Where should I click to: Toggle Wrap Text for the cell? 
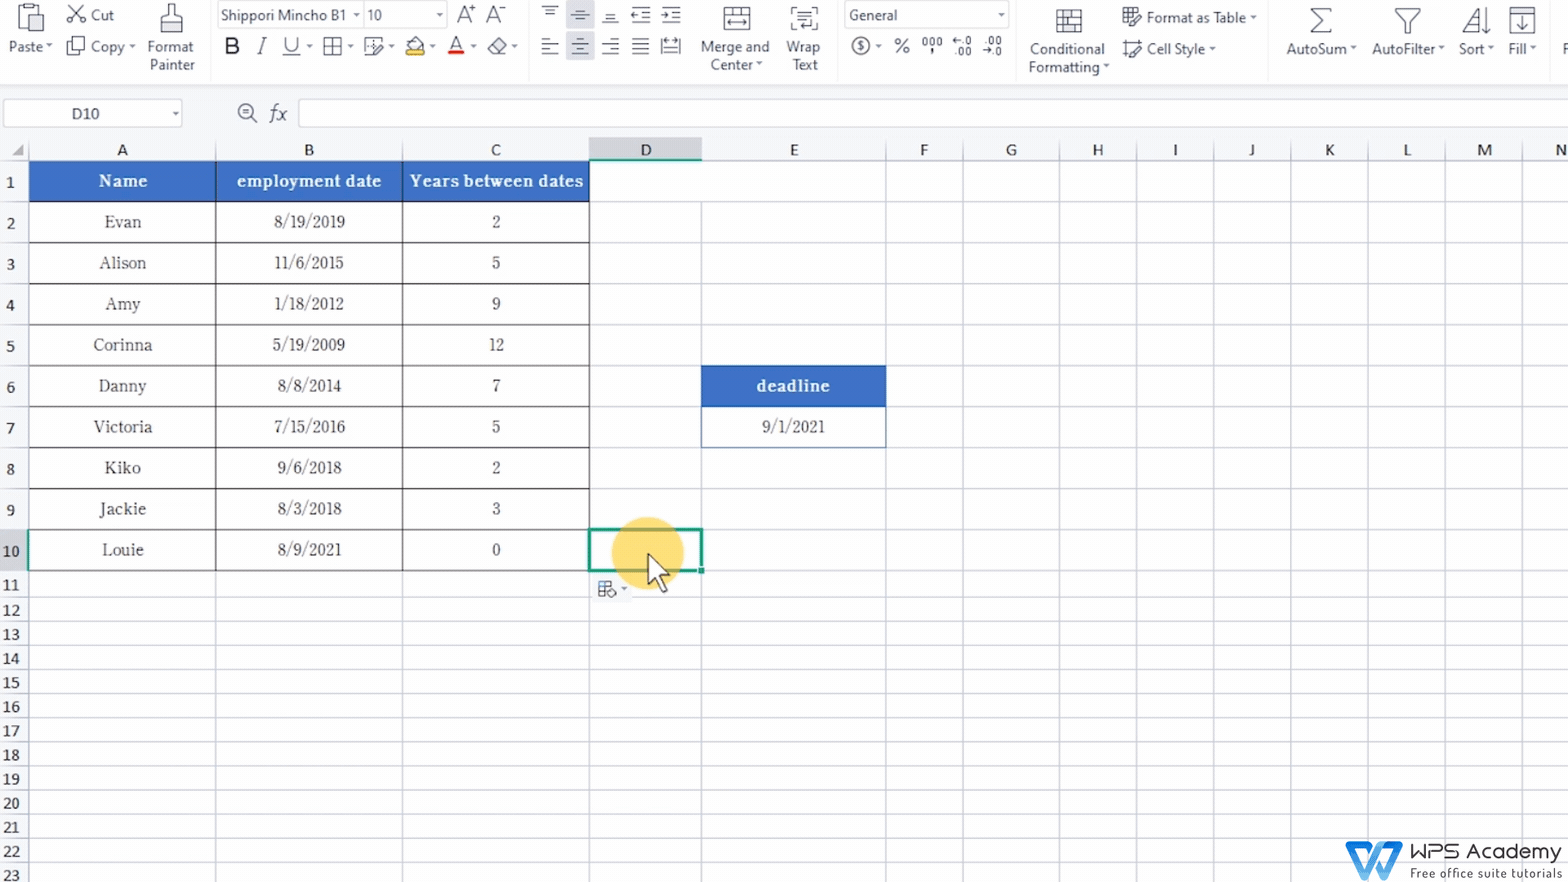pyautogui.click(x=803, y=37)
